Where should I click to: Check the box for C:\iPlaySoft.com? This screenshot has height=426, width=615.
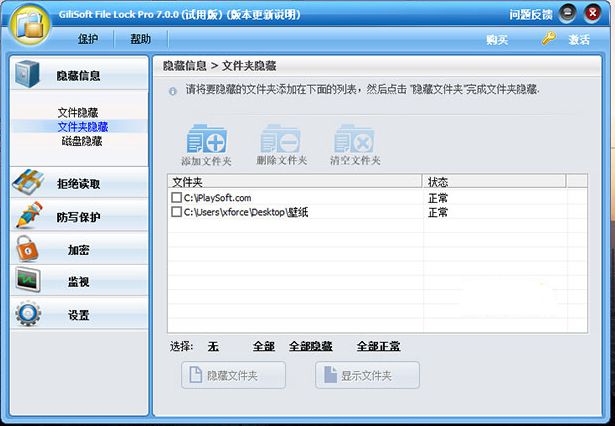[176, 197]
